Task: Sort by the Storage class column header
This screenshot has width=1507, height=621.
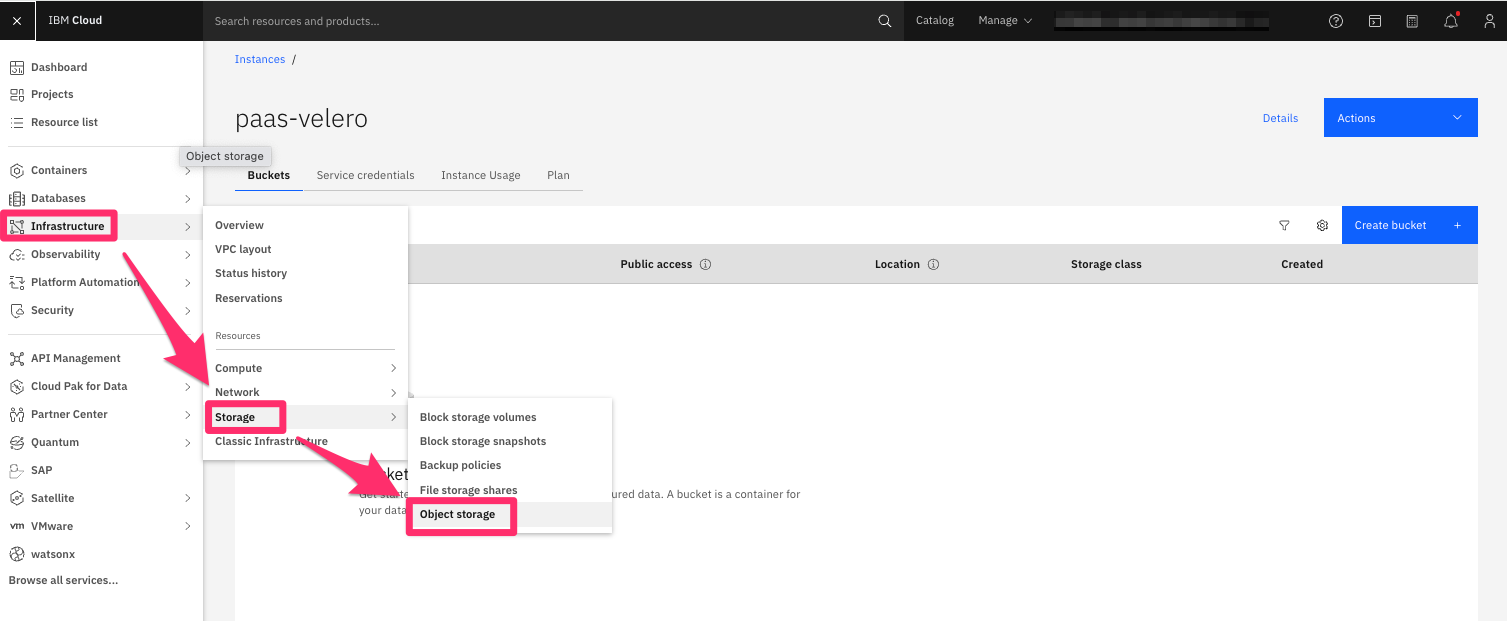Action: click(1106, 264)
